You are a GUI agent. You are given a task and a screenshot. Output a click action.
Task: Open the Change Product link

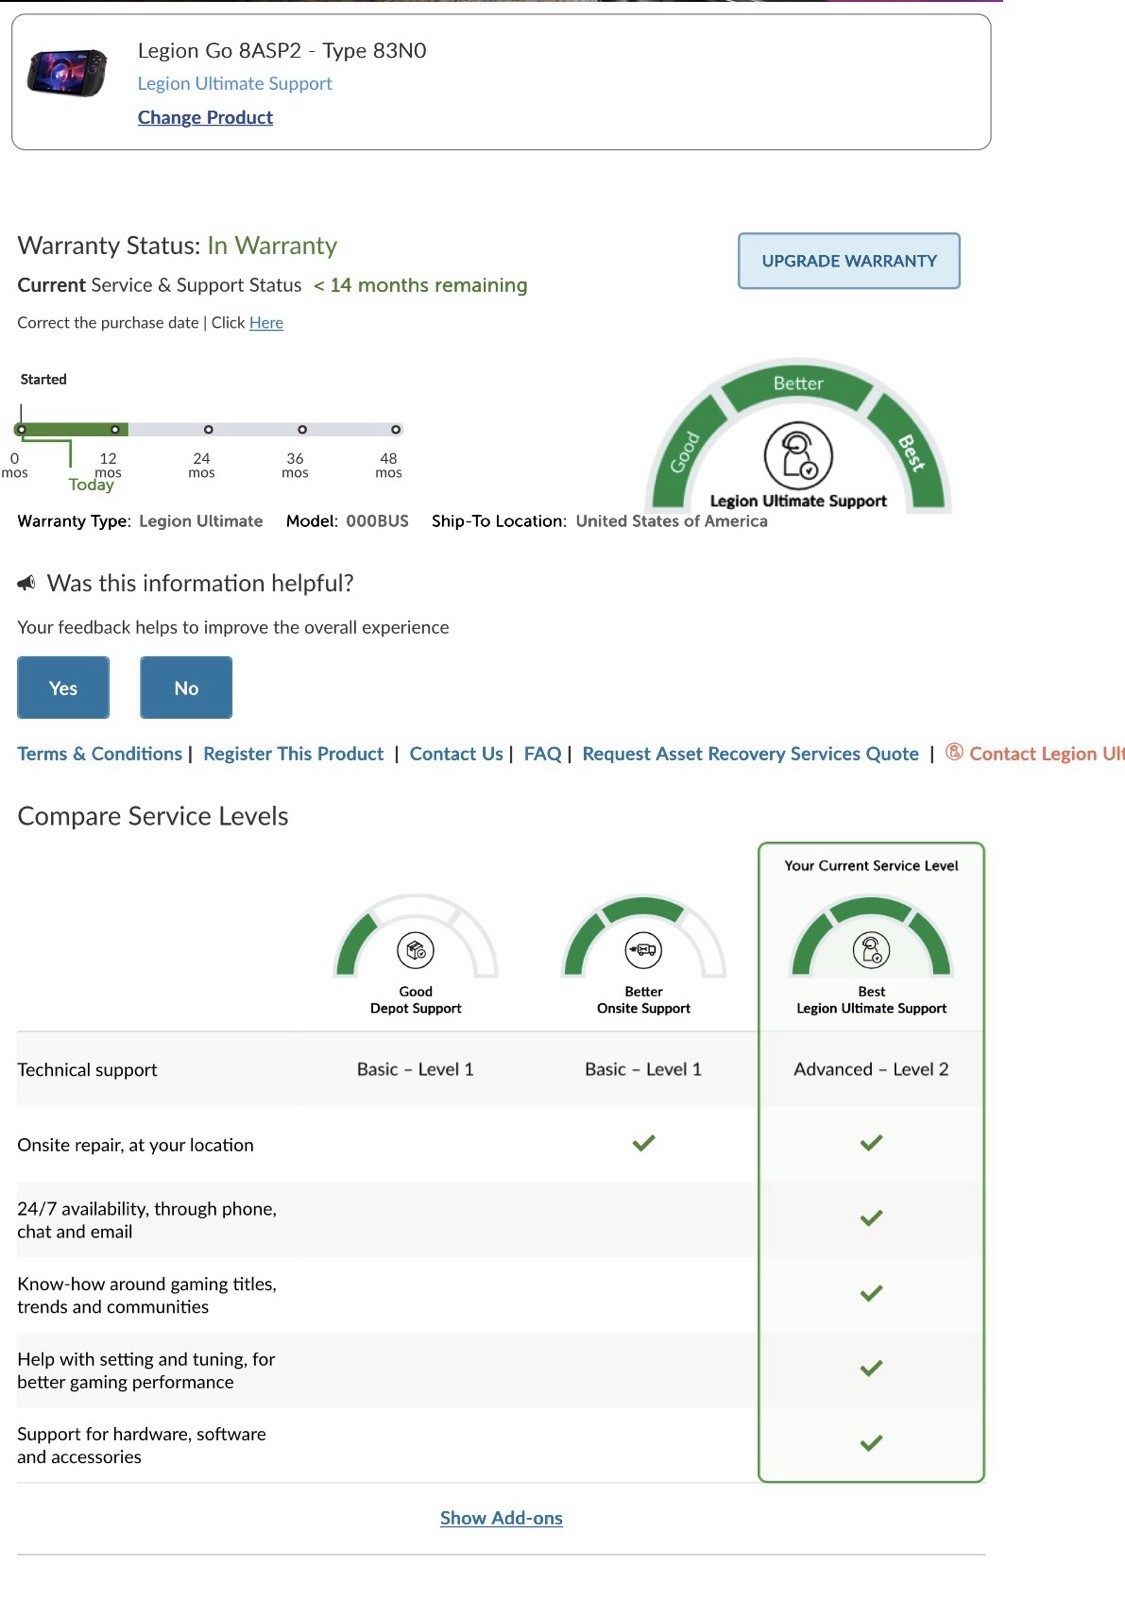(x=205, y=117)
